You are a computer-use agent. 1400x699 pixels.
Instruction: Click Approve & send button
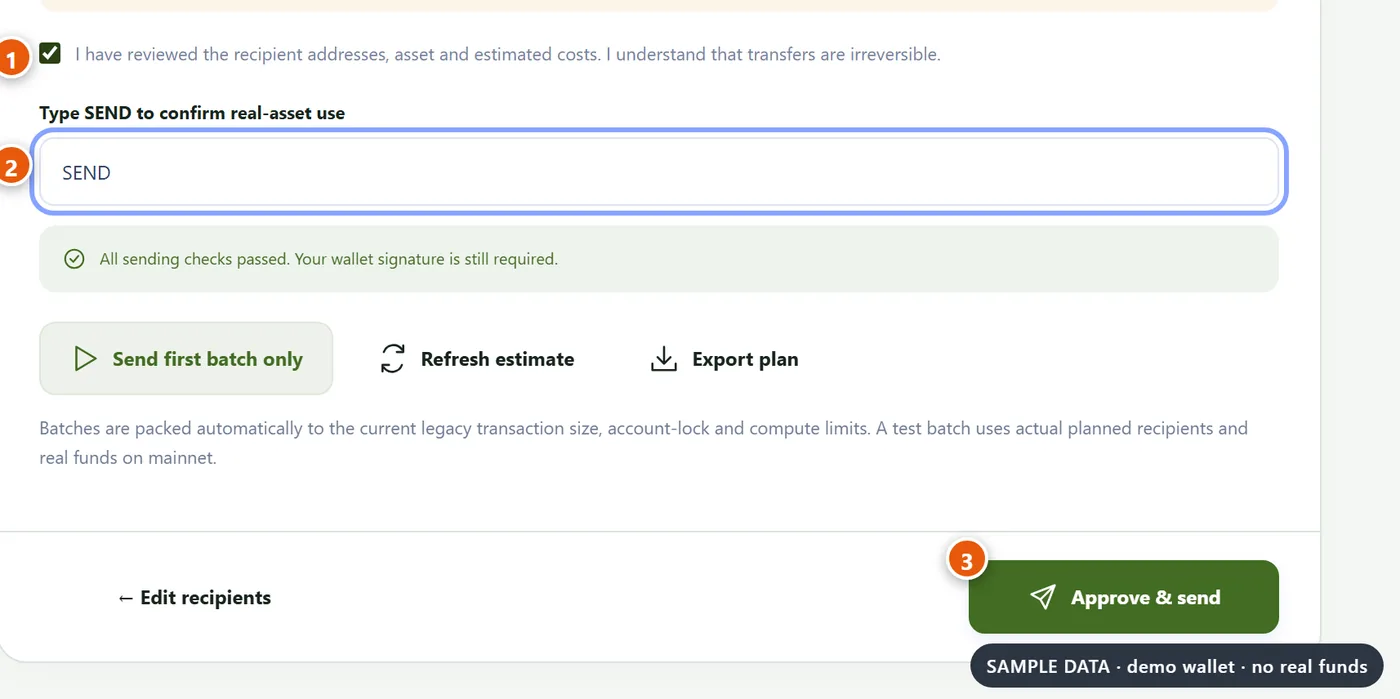click(x=1124, y=597)
